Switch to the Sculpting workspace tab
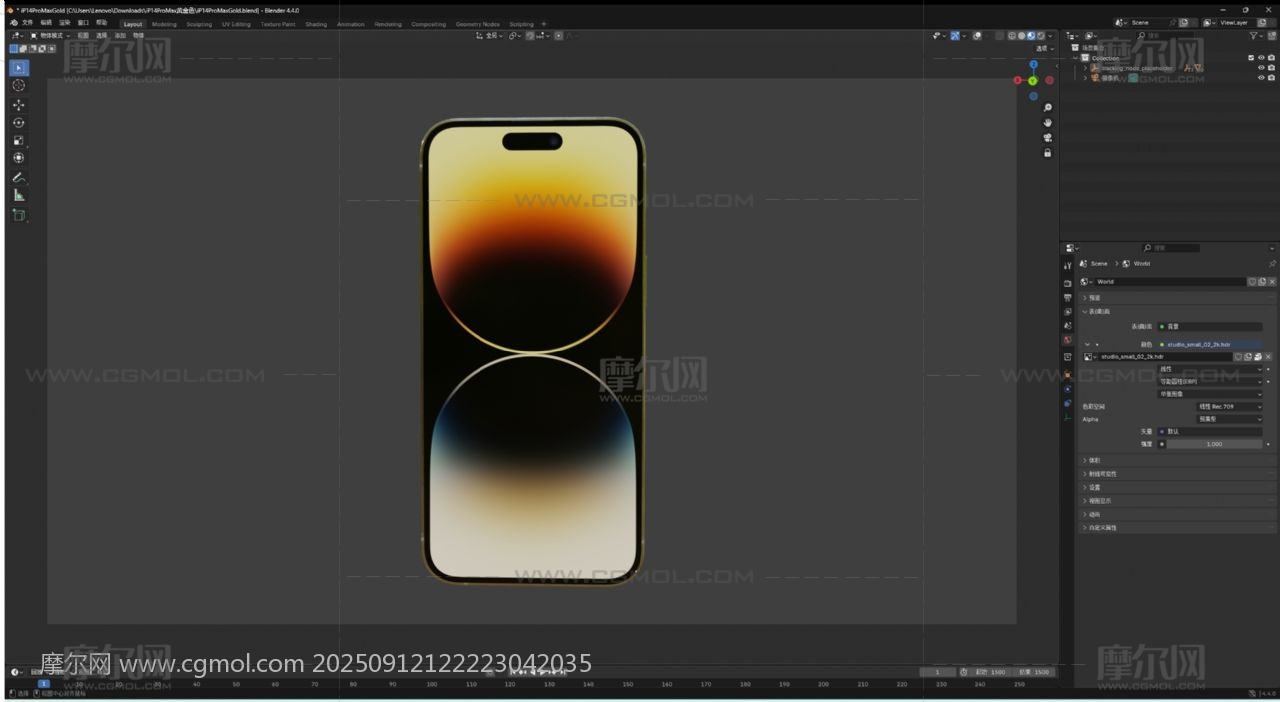This screenshot has height=702, width=1280. click(199, 24)
